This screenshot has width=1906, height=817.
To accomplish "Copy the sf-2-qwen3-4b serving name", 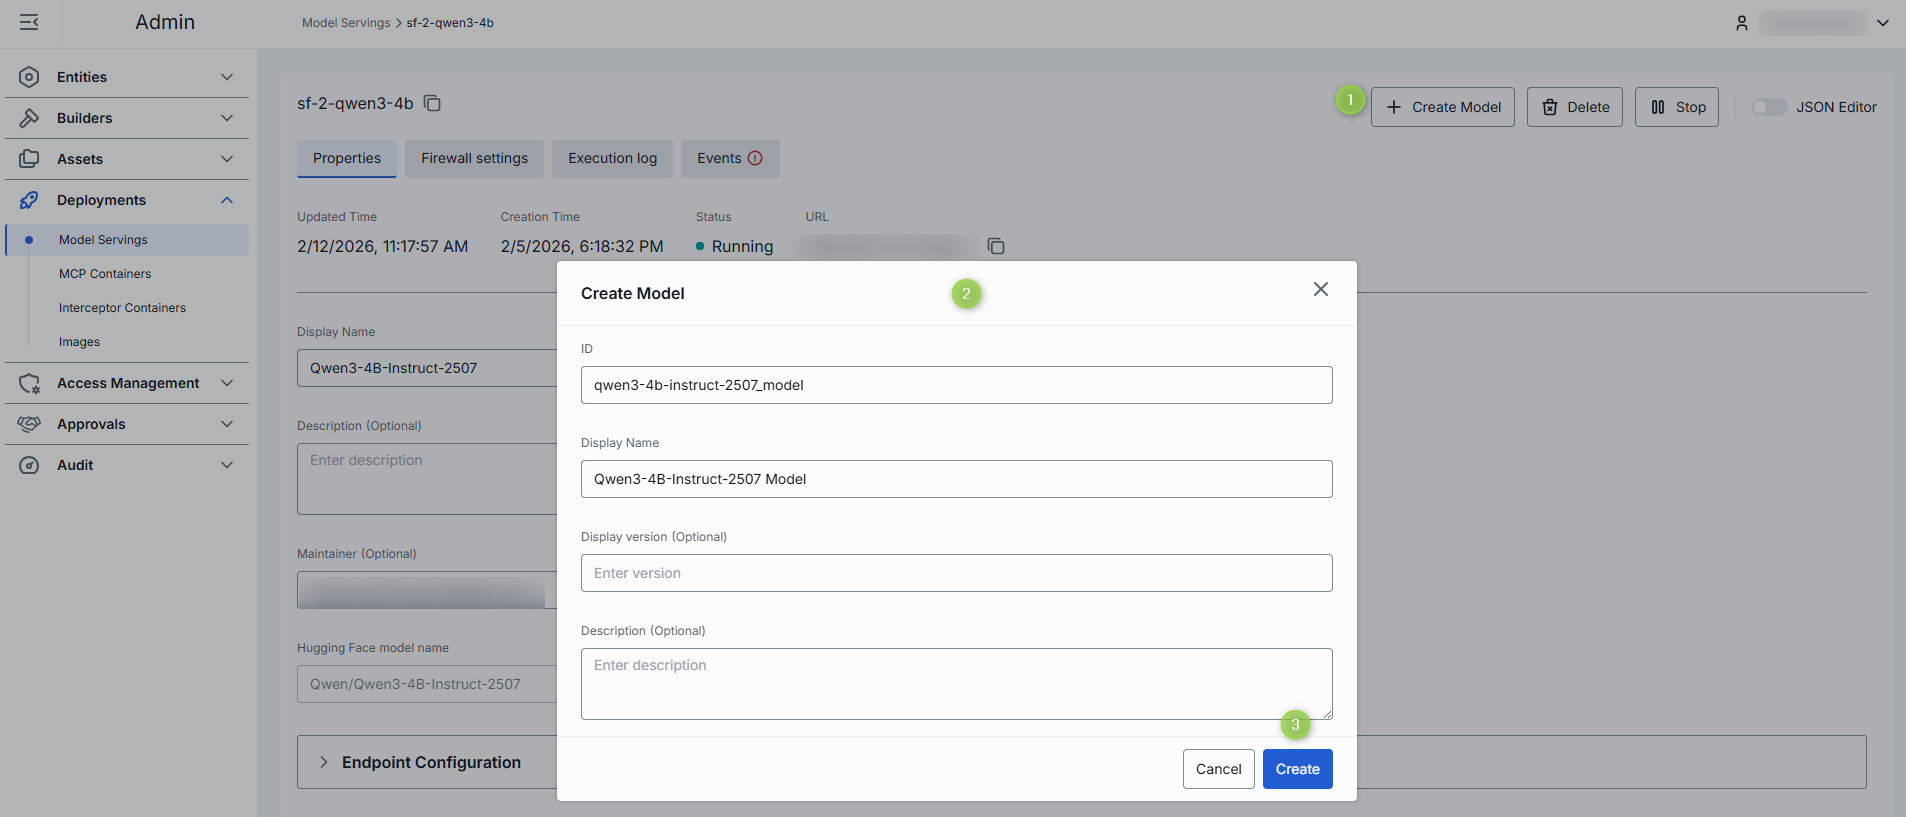I will [432, 103].
